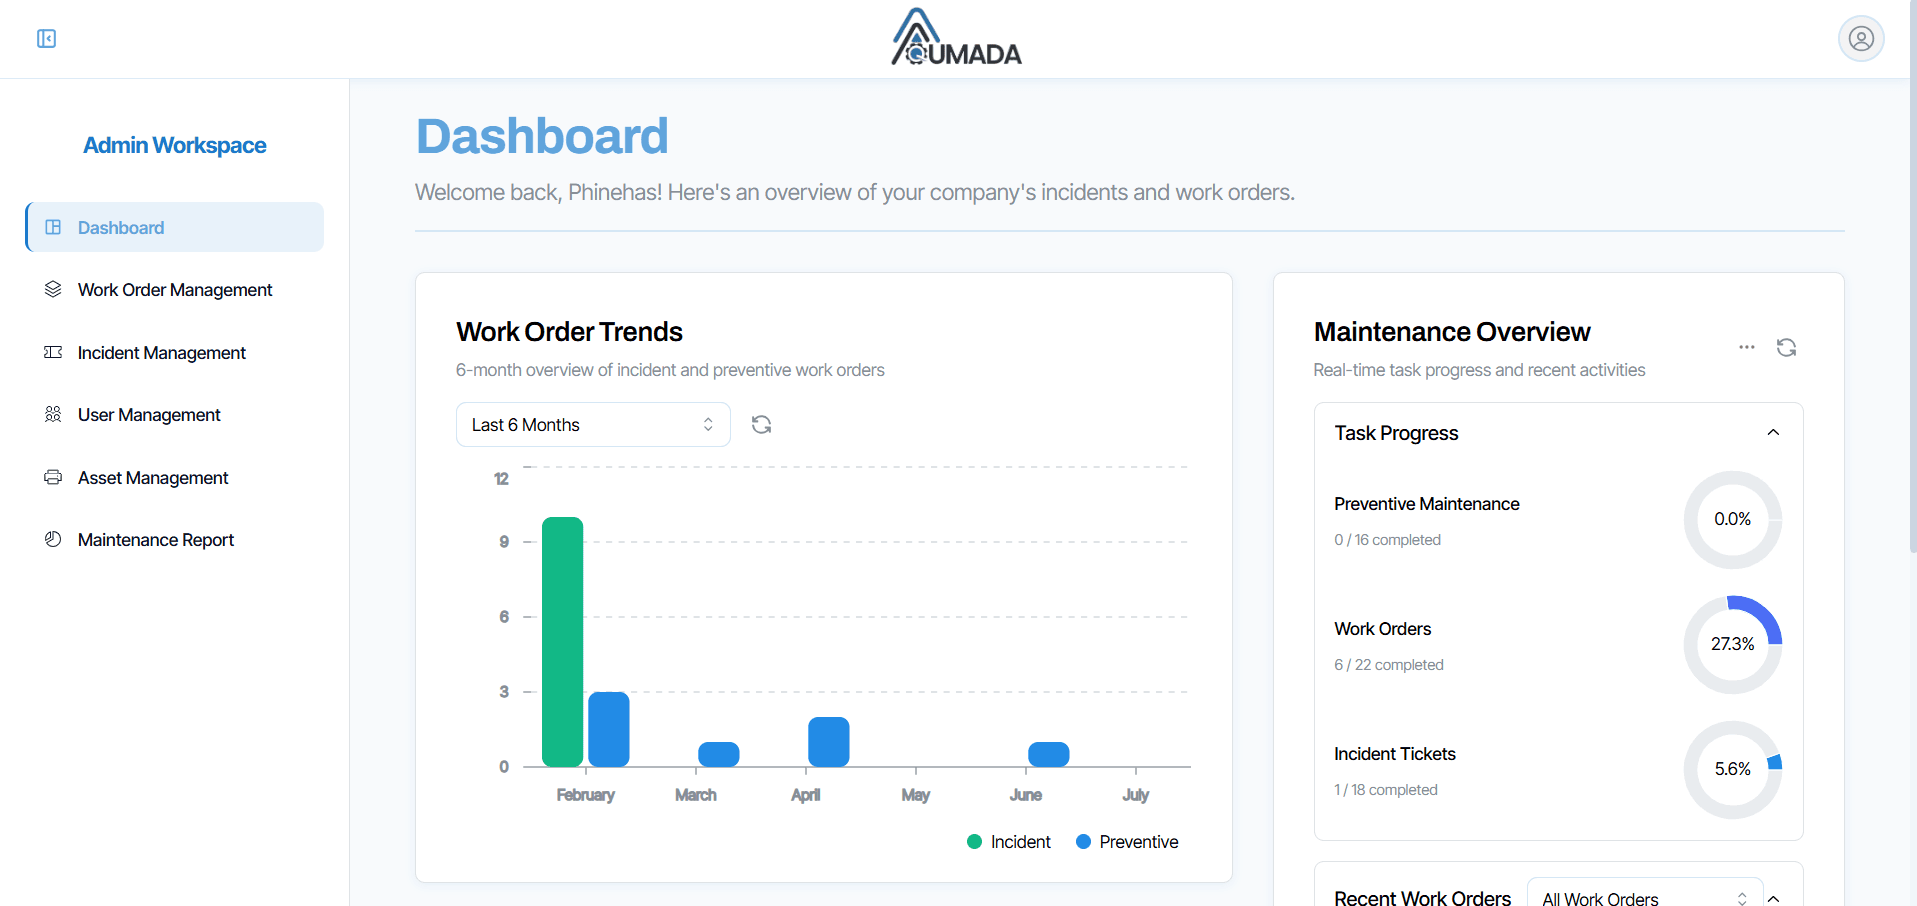The width and height of the screenshot is (1917, 906).
Task: Click the Maintenance Overview title
Action: [1451, 332]
